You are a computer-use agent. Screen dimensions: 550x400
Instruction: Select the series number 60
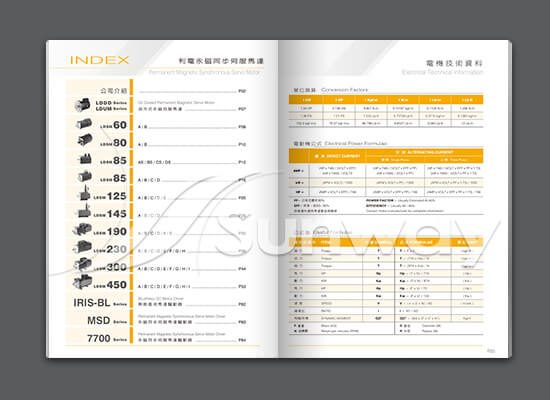120,125
